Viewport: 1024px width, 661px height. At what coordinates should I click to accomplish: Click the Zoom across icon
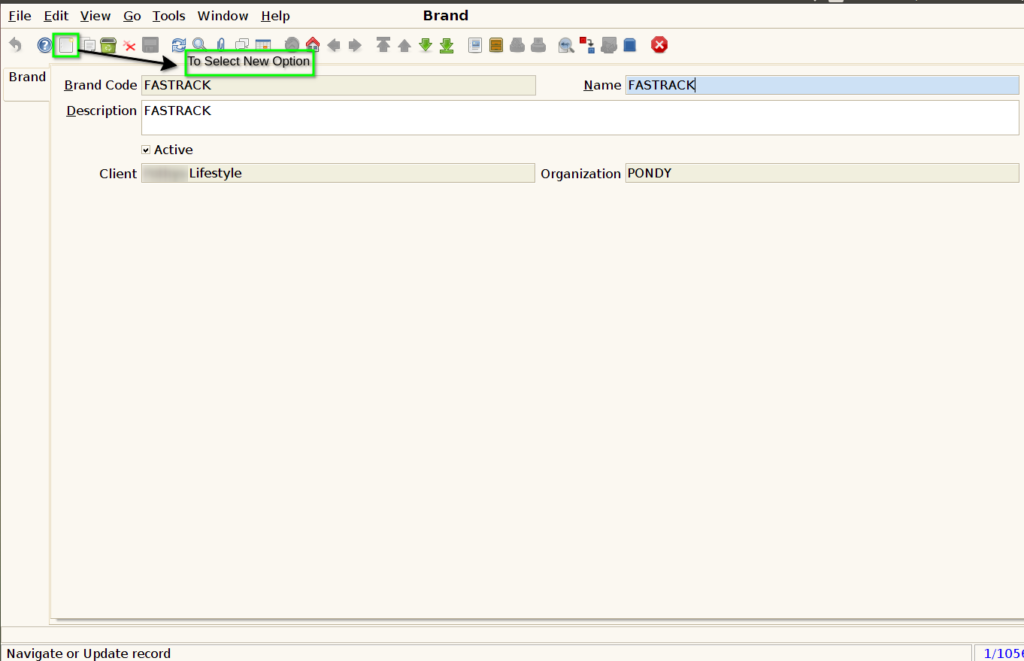point(566,45)
